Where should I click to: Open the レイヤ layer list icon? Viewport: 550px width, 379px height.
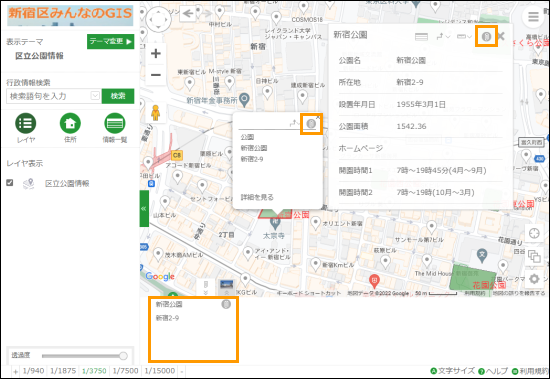(x=25, y=123)
